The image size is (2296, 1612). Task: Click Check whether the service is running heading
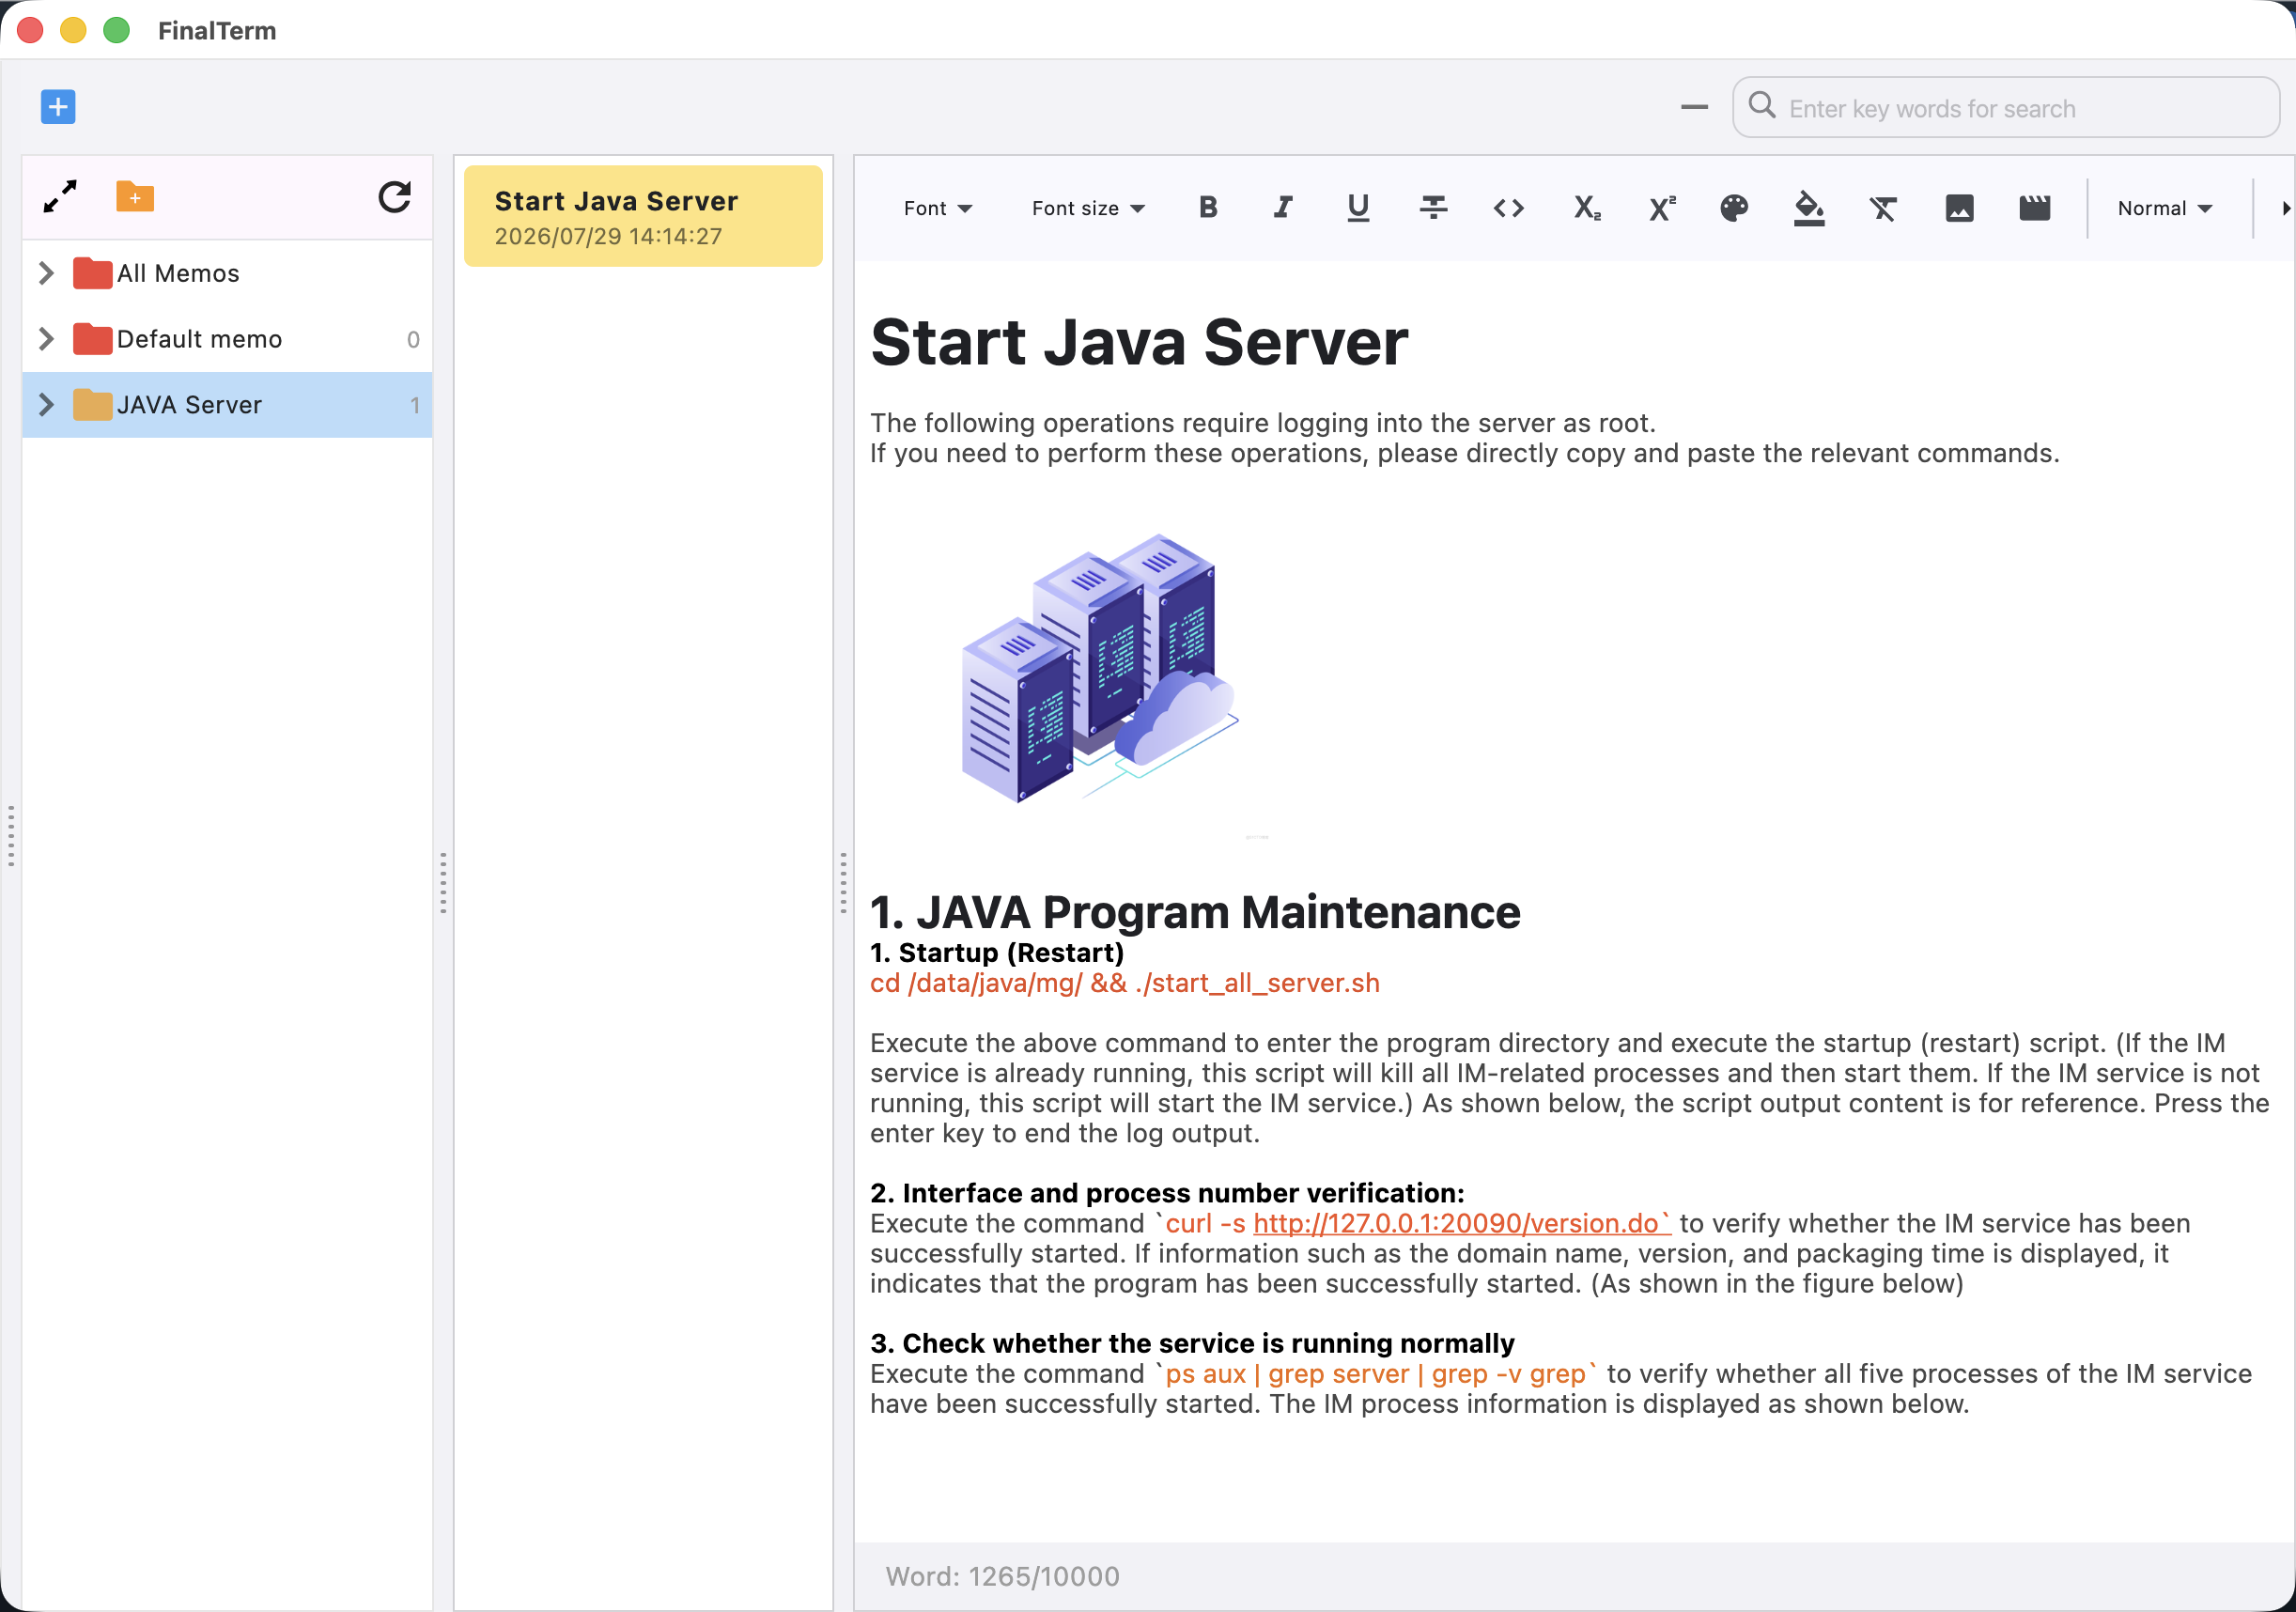[1192, 1343]
